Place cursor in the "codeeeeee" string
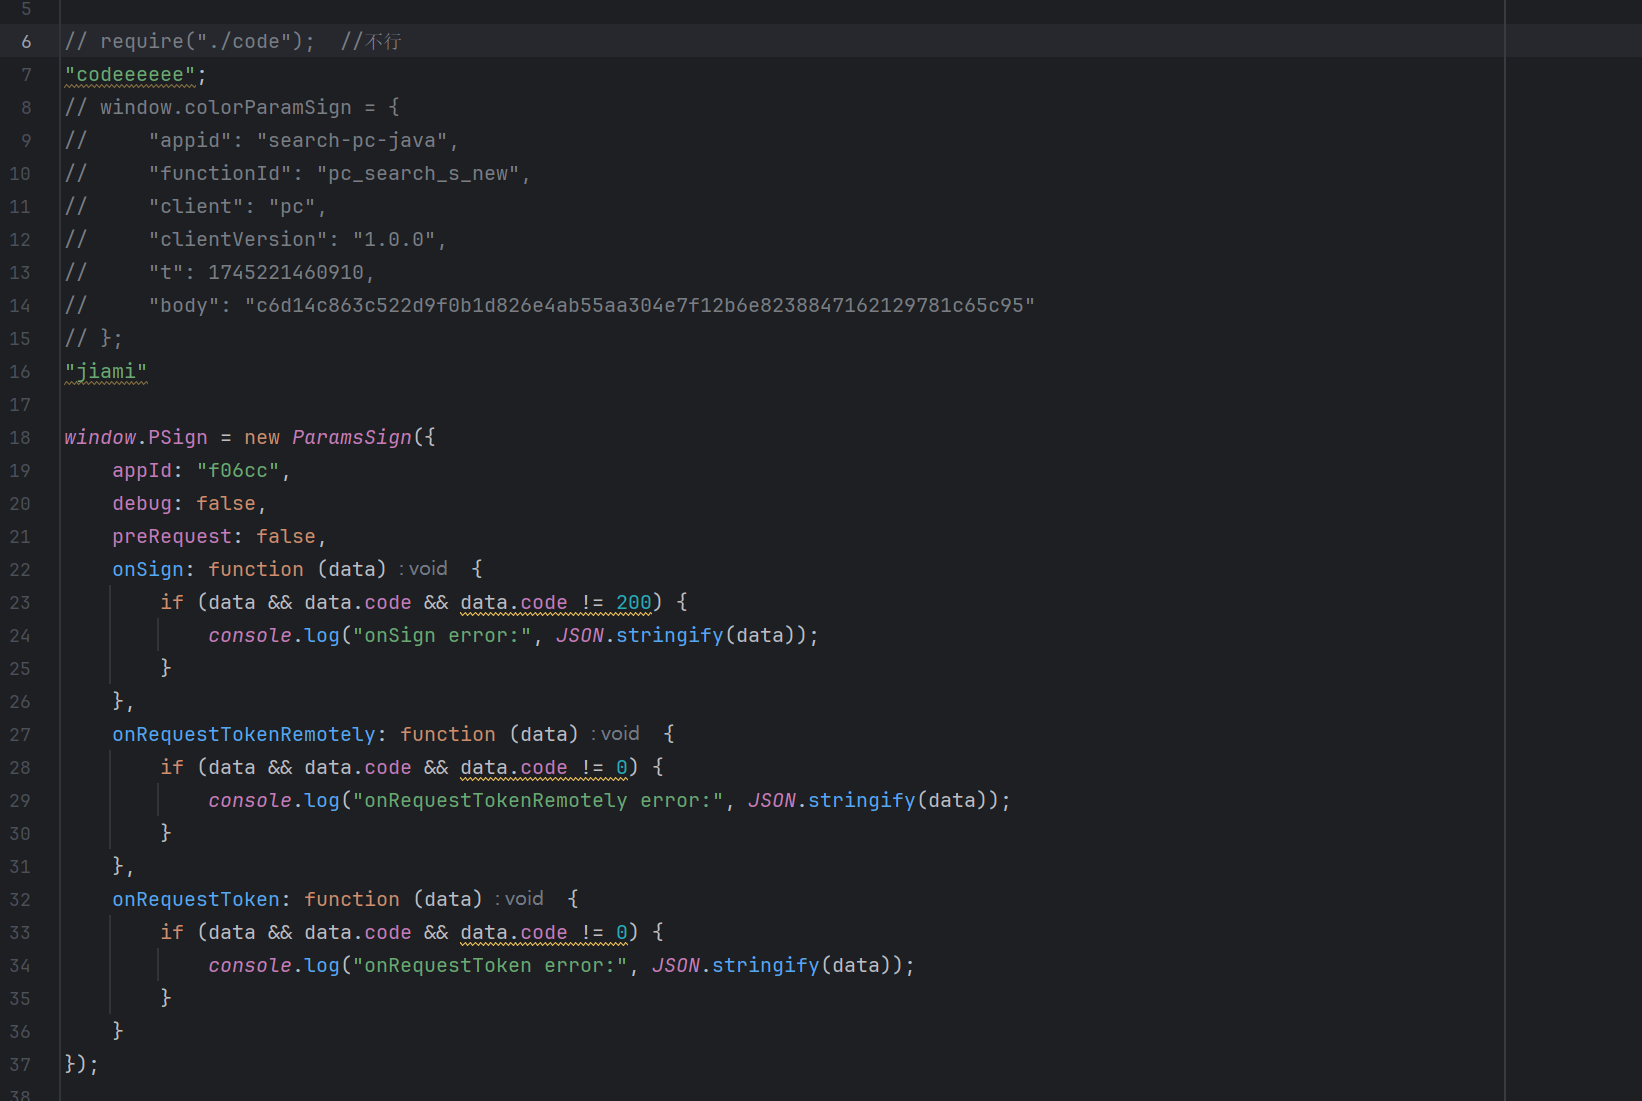The width and height of the screenshot is (1642, 1101). (x=130, y=75)
